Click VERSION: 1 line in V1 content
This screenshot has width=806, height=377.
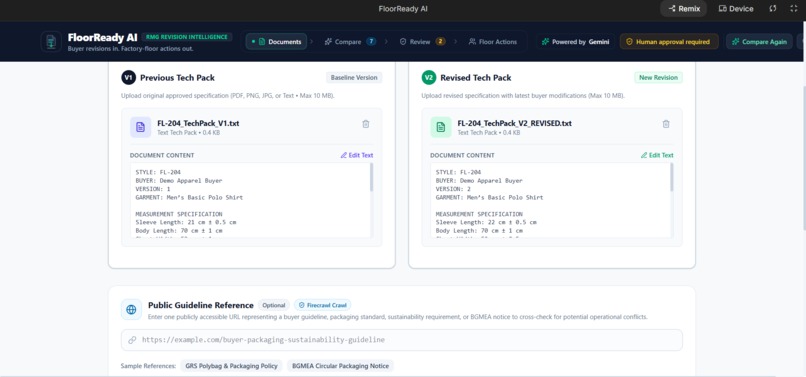coord(153,189)
